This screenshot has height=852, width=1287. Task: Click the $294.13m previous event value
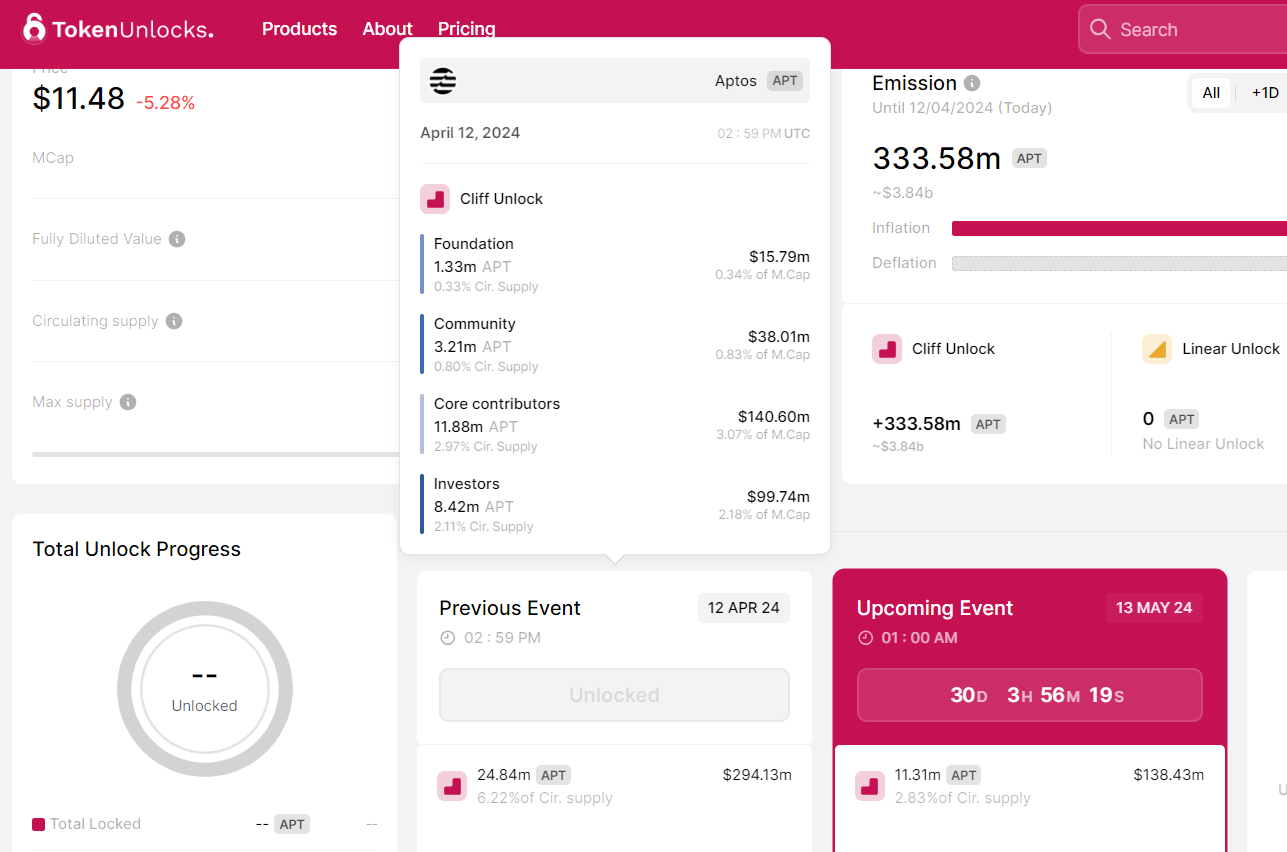757,775
